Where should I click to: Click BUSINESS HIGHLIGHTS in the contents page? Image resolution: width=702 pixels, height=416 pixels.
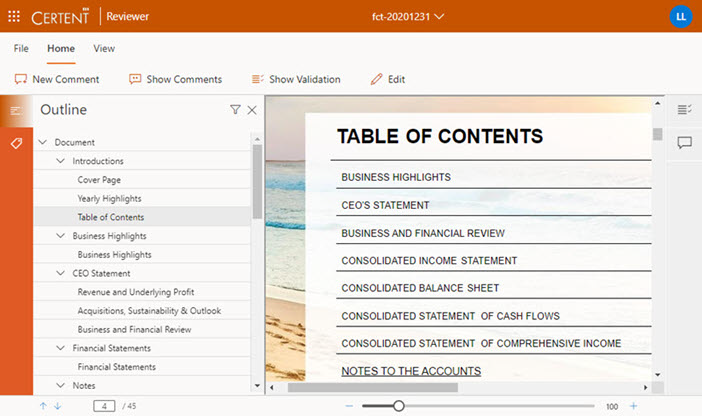point(396,177)
